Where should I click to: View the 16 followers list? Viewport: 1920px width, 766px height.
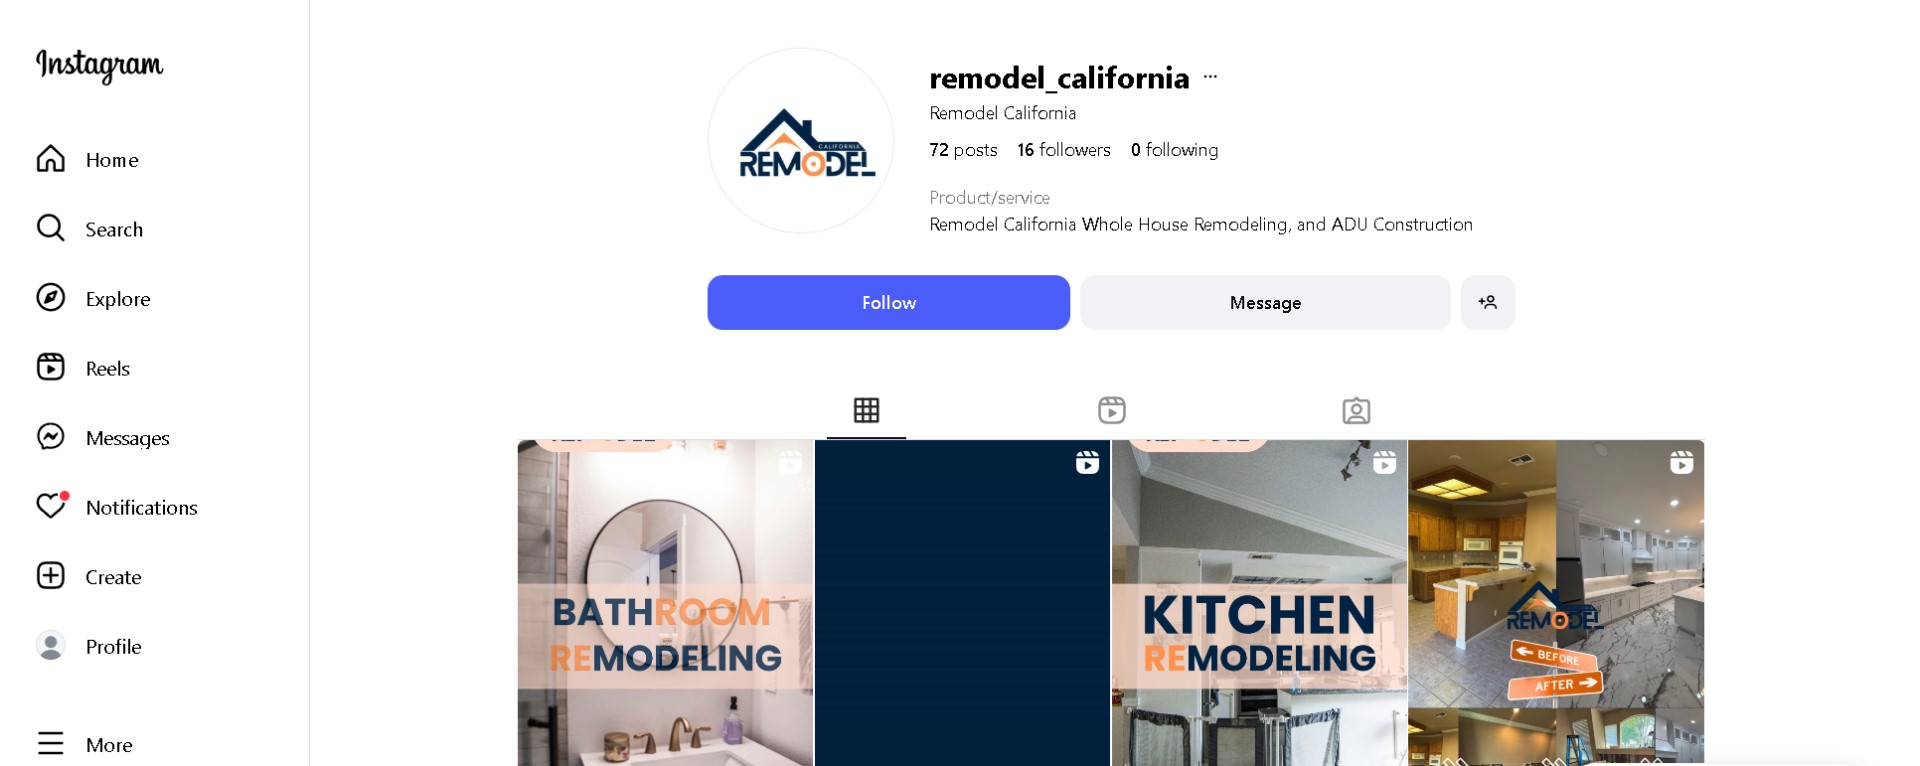tap(1064, 150)
